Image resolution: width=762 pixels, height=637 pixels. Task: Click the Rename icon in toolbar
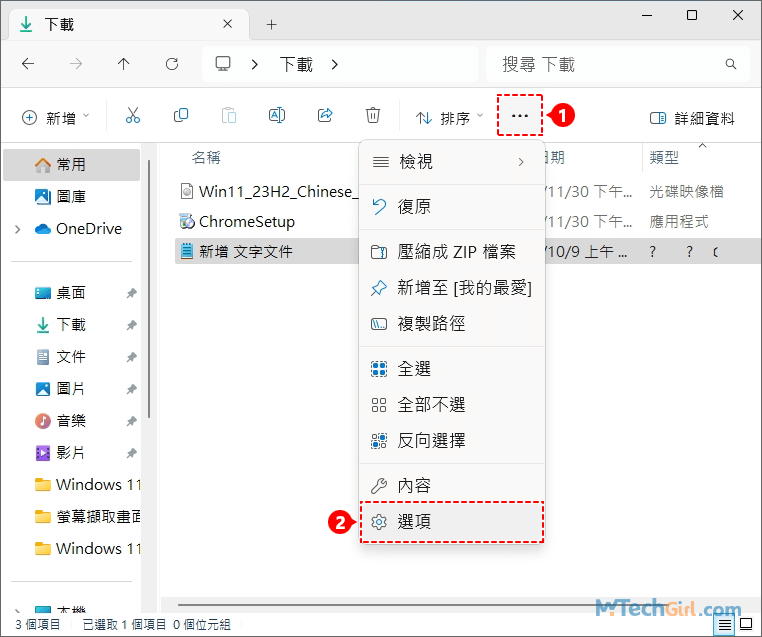click(277, 117)
